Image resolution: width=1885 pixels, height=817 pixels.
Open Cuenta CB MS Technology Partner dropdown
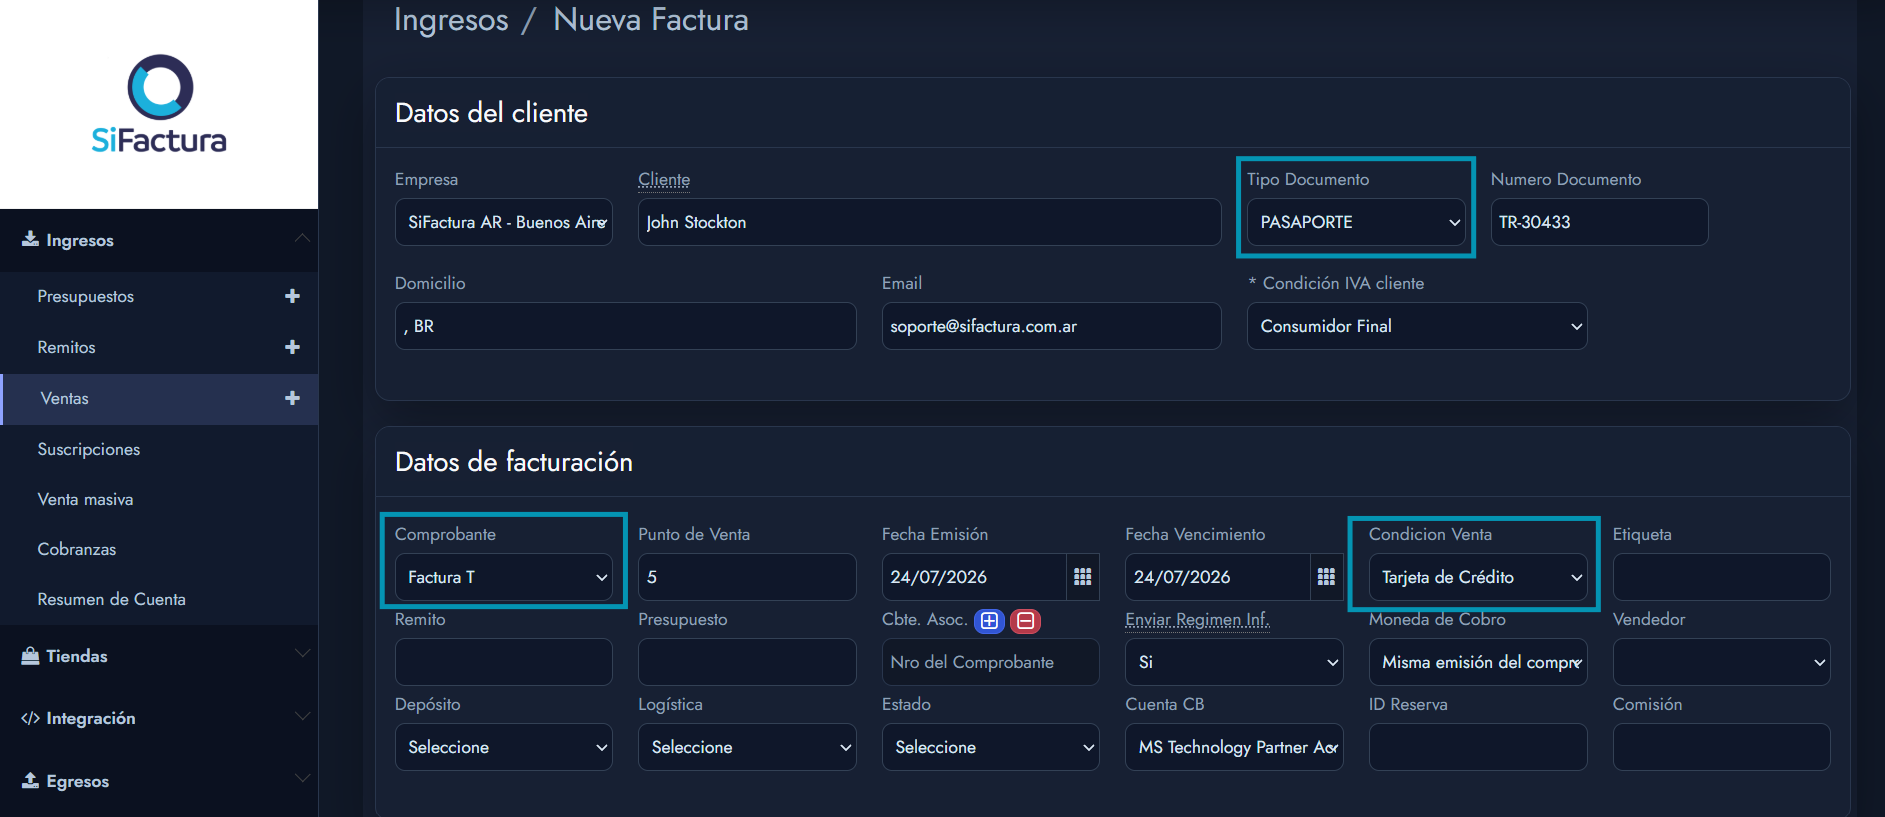[1234, 747]
